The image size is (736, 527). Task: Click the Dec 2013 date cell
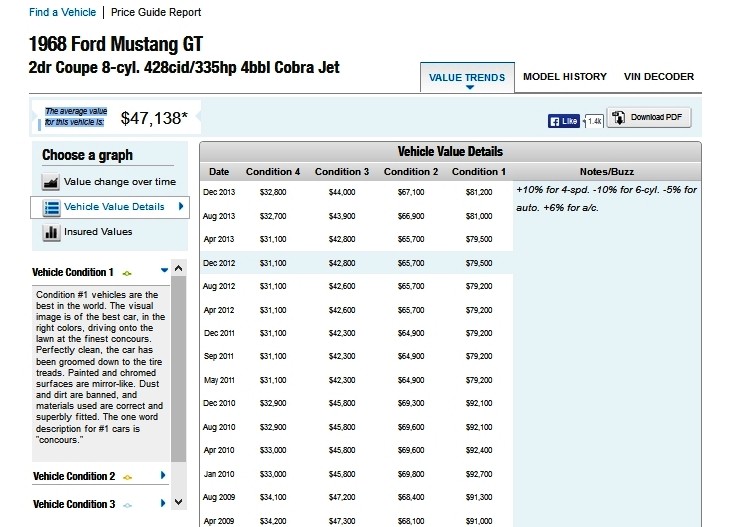point(219,192)
